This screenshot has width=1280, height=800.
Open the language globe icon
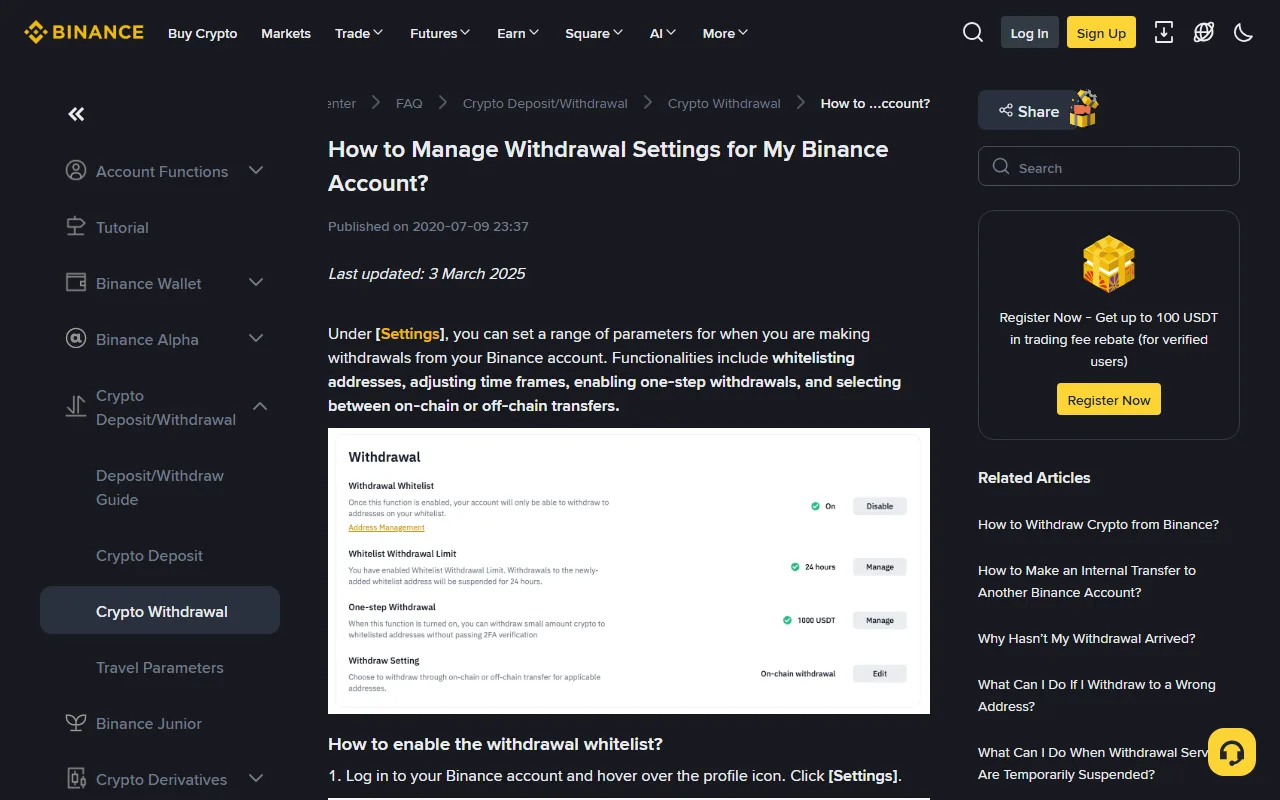coord(1204,33)
